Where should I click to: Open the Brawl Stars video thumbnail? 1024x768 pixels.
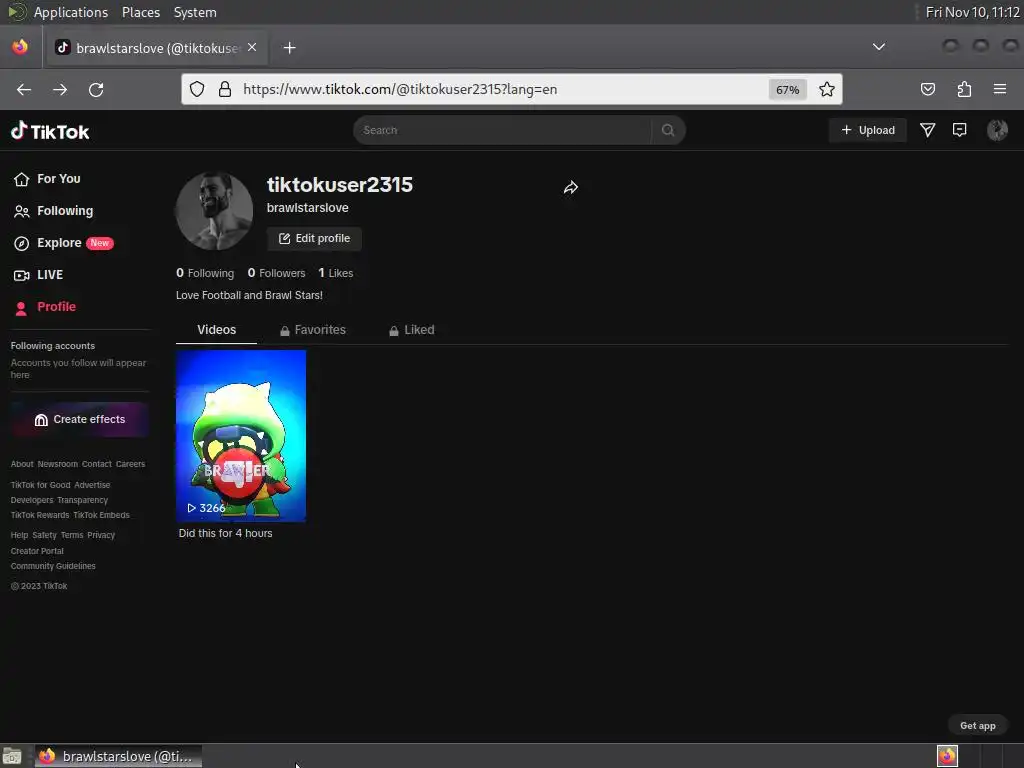pyautogui.click(x=241, y=436)
